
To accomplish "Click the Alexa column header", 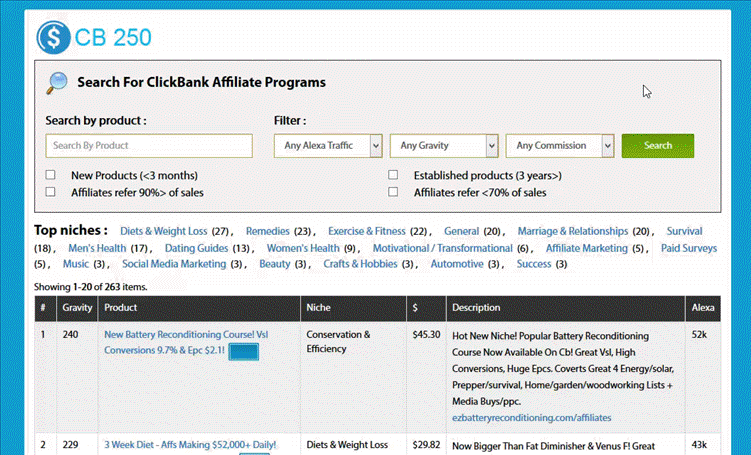I will pos(703,308).
